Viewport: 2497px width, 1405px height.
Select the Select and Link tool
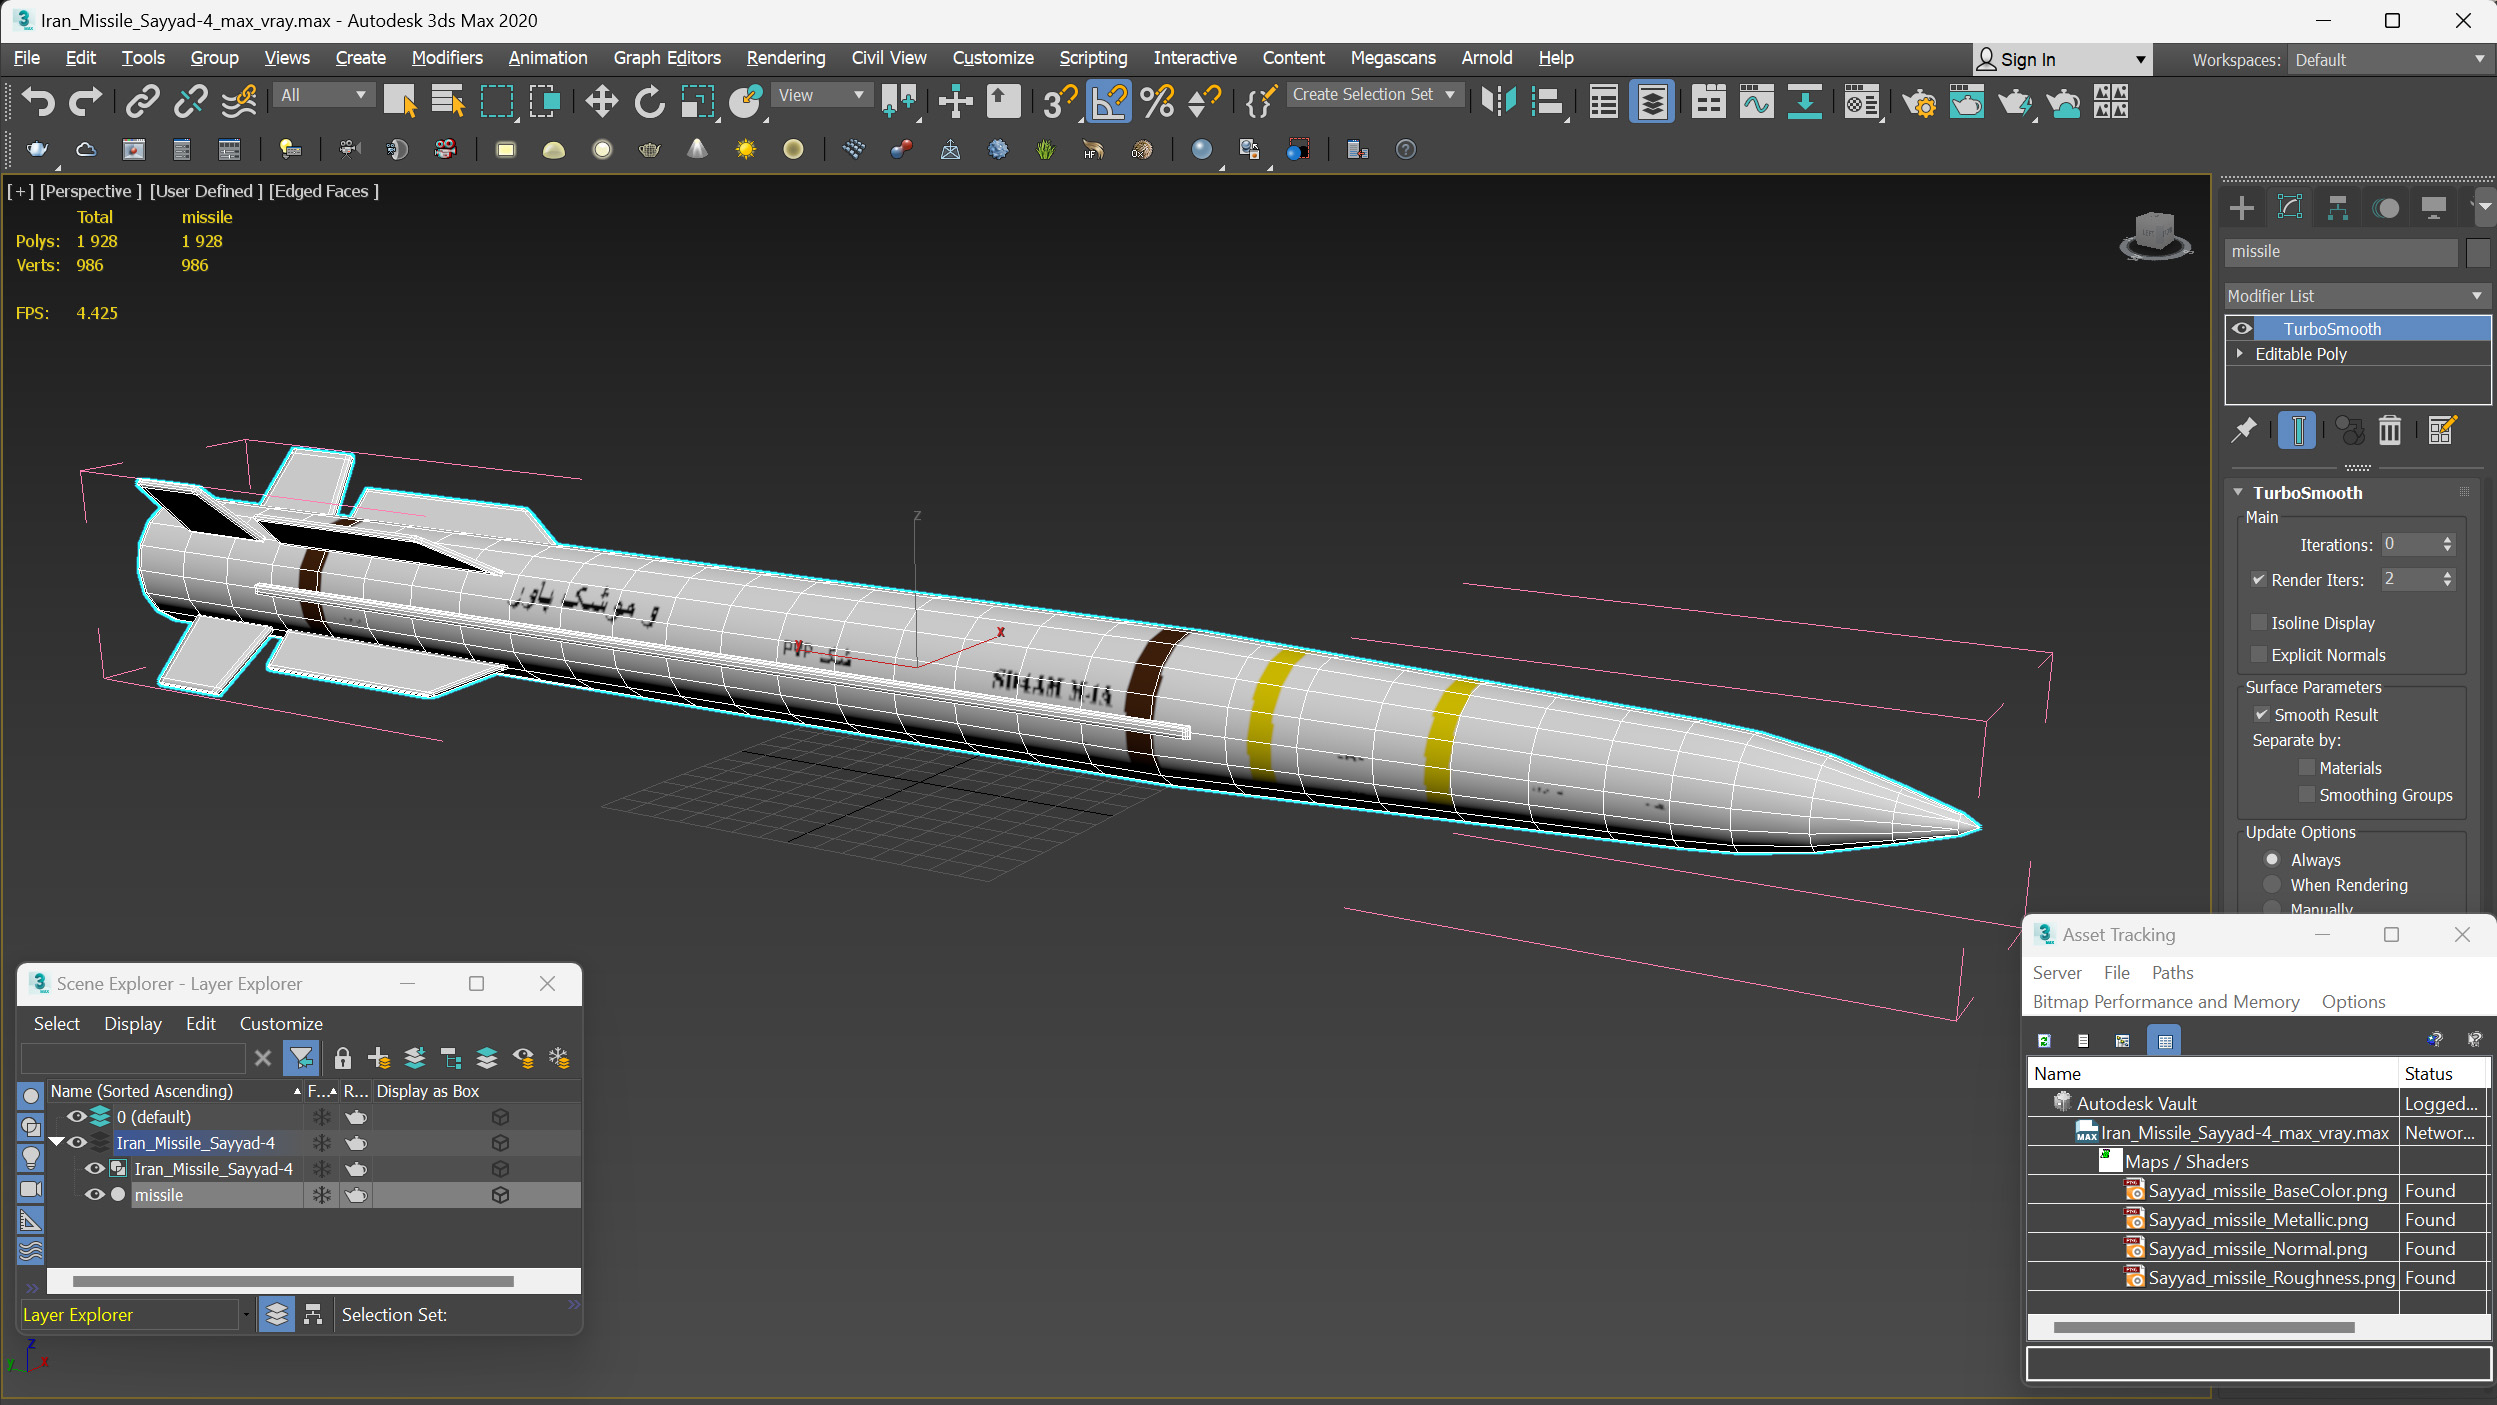(x=142, y=101)
